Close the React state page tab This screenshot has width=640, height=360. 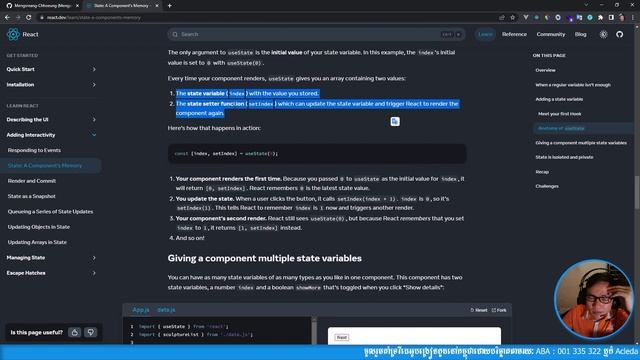(157, 6)
